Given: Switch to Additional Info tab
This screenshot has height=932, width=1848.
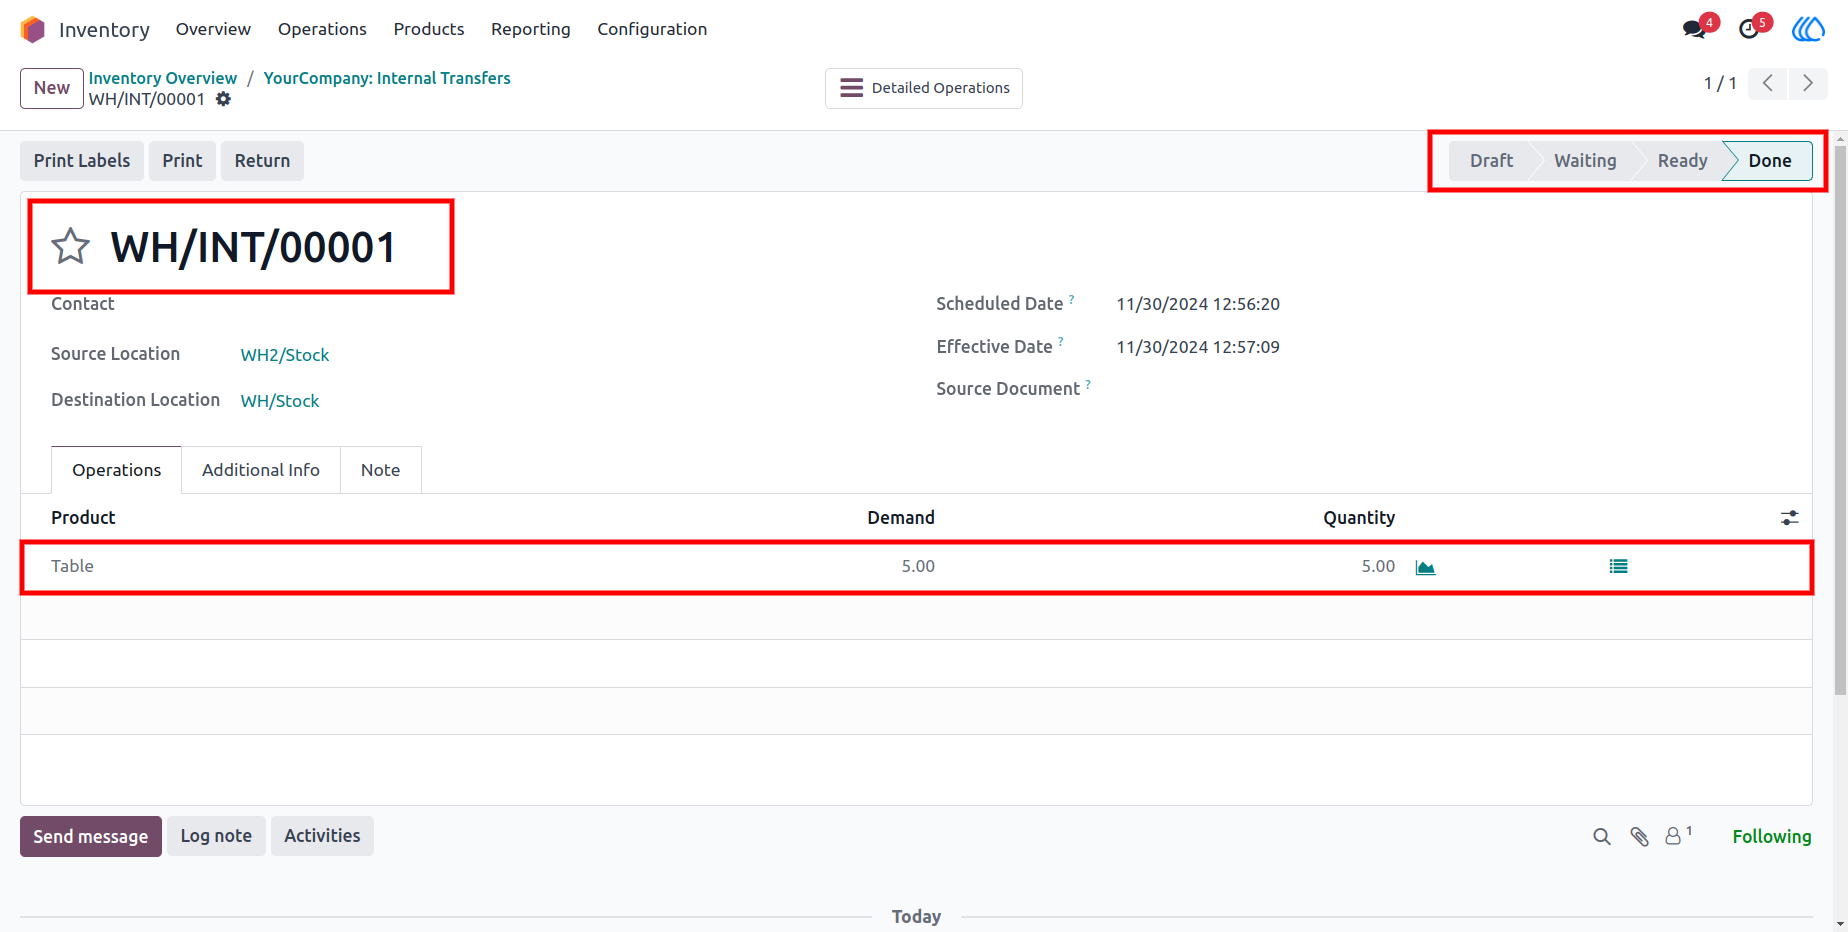Looking at the screenshot, I should click(261, 470).
